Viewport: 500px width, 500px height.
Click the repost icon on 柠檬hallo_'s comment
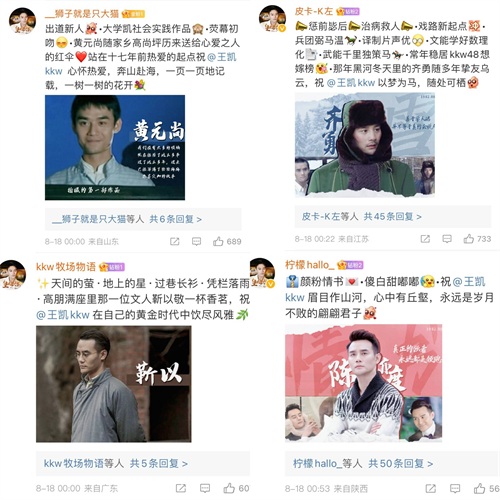430,489
